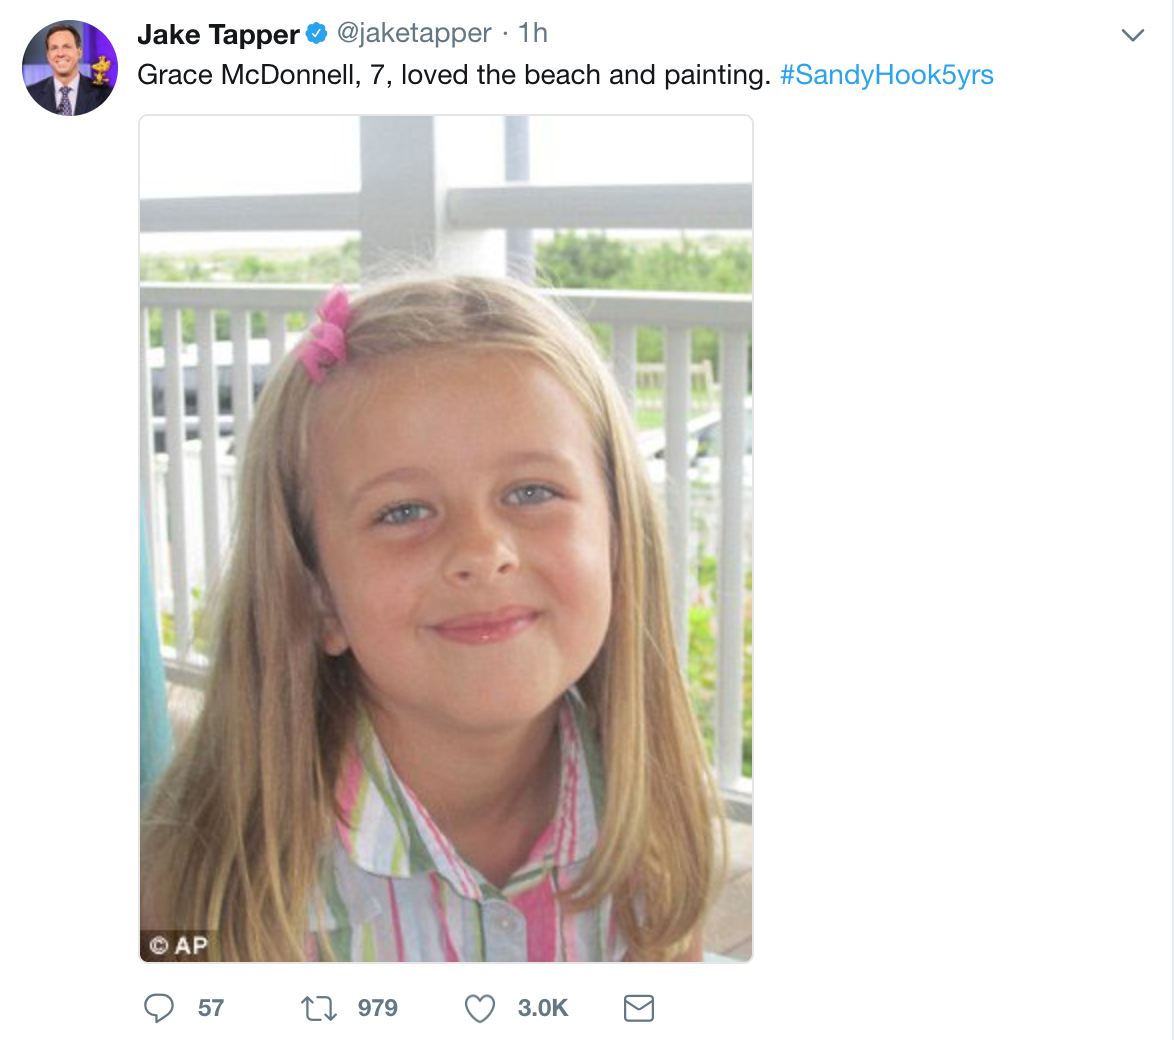The height and width of the screenshot is (1040, 1174).
Task: Click the reply count 57
Action: (x=211, y=1008)
